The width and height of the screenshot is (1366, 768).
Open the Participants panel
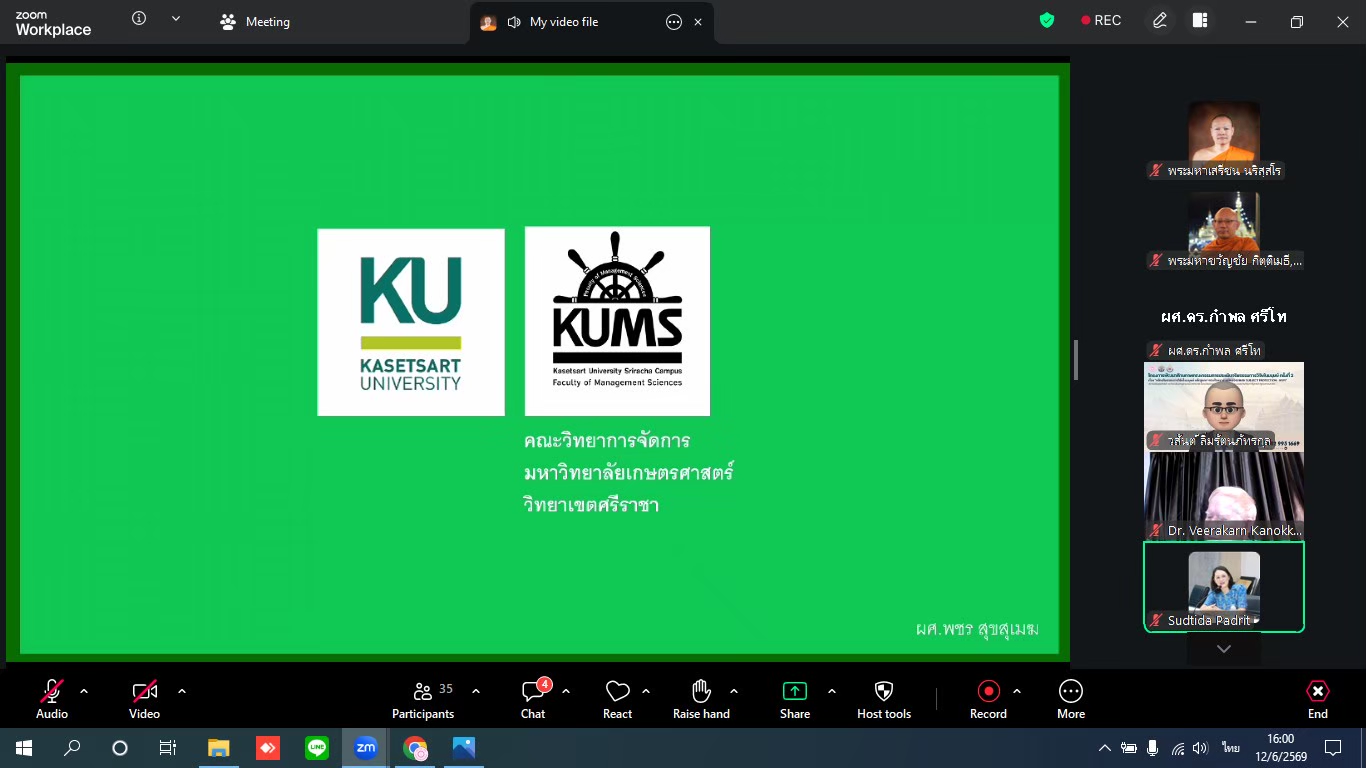(x=423, y=699)
